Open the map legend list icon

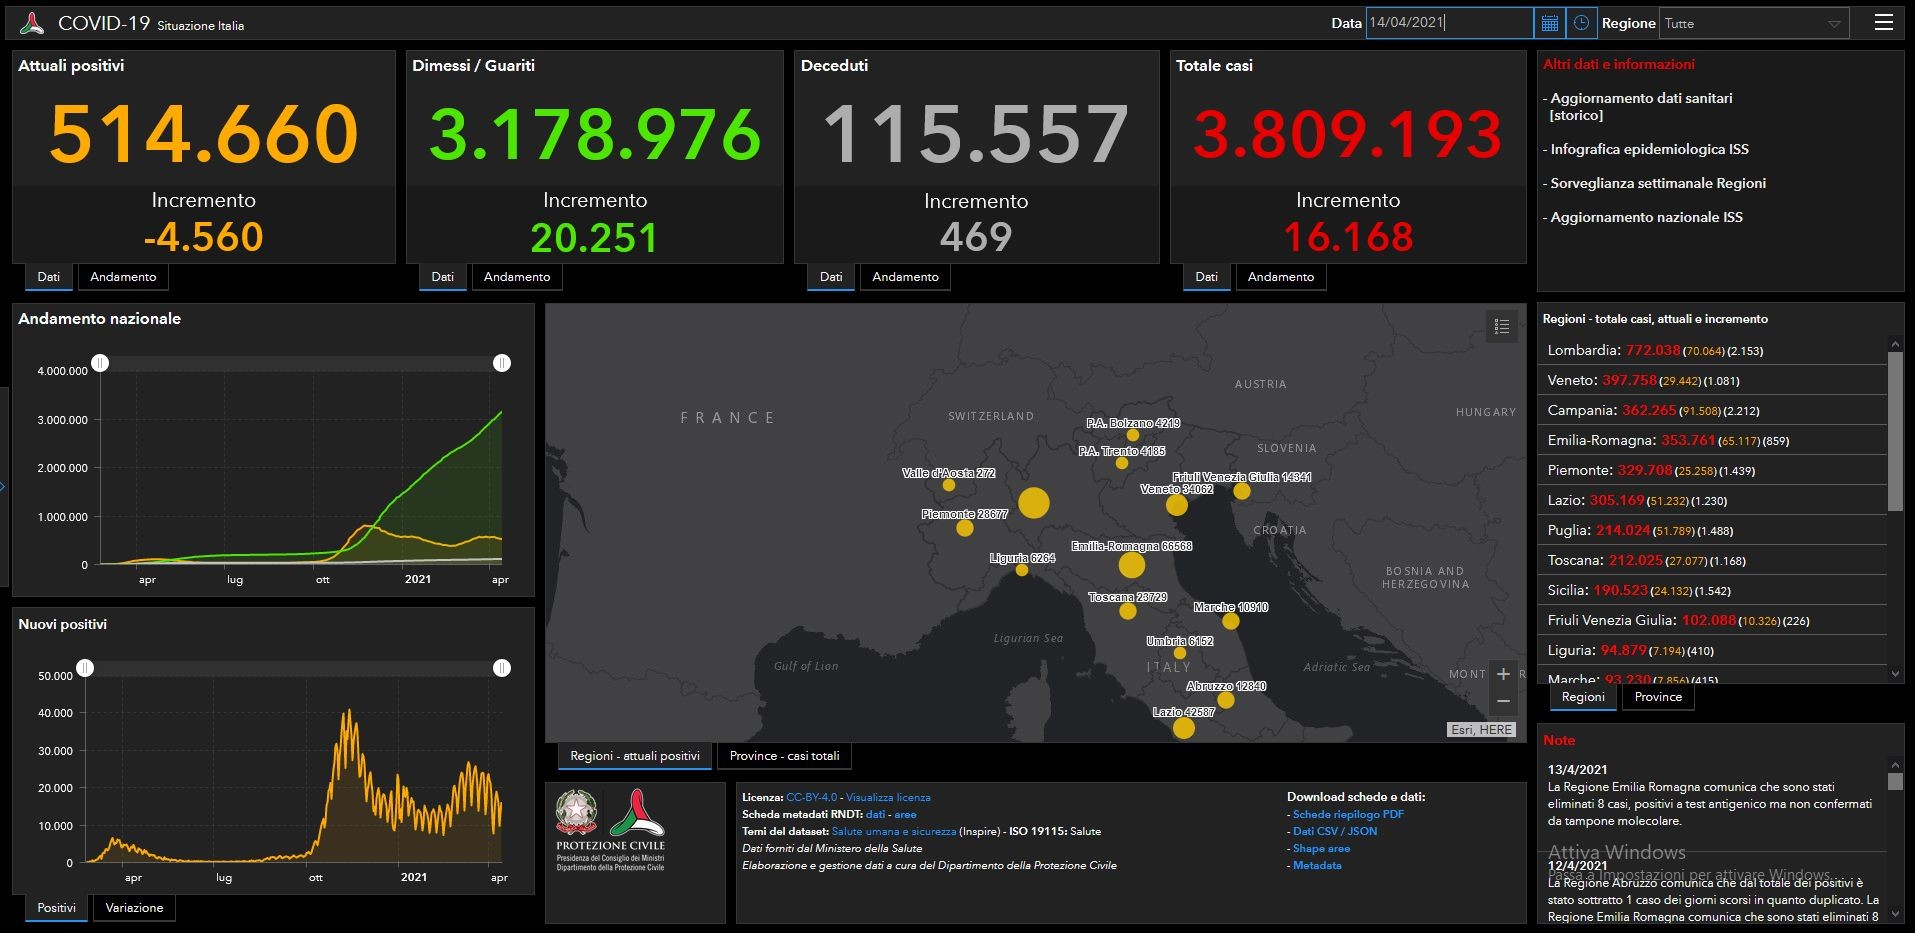tap(1501, 326)
